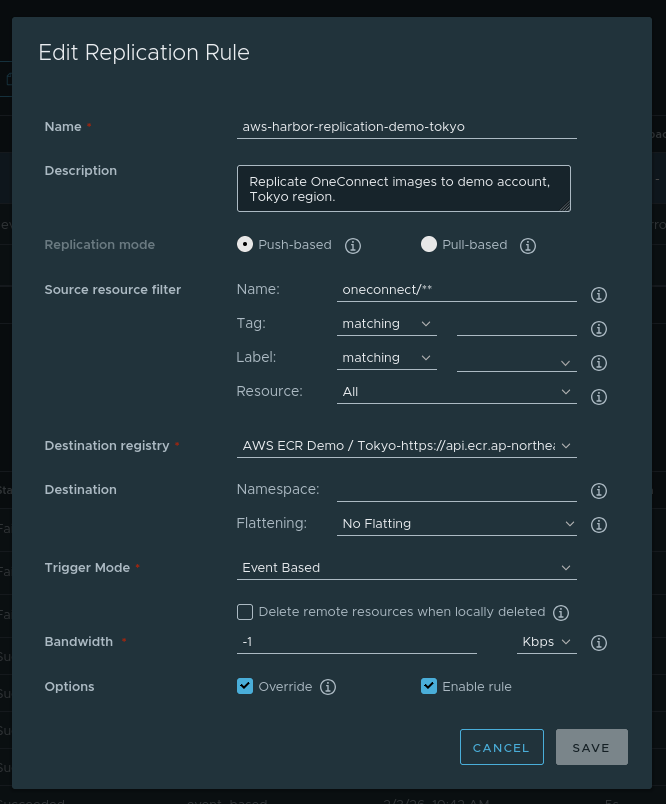Image resolution: width=666 pixels, height=804 pixels.
Task: Click the Cancel button
Action: click(x=501, y=747)
